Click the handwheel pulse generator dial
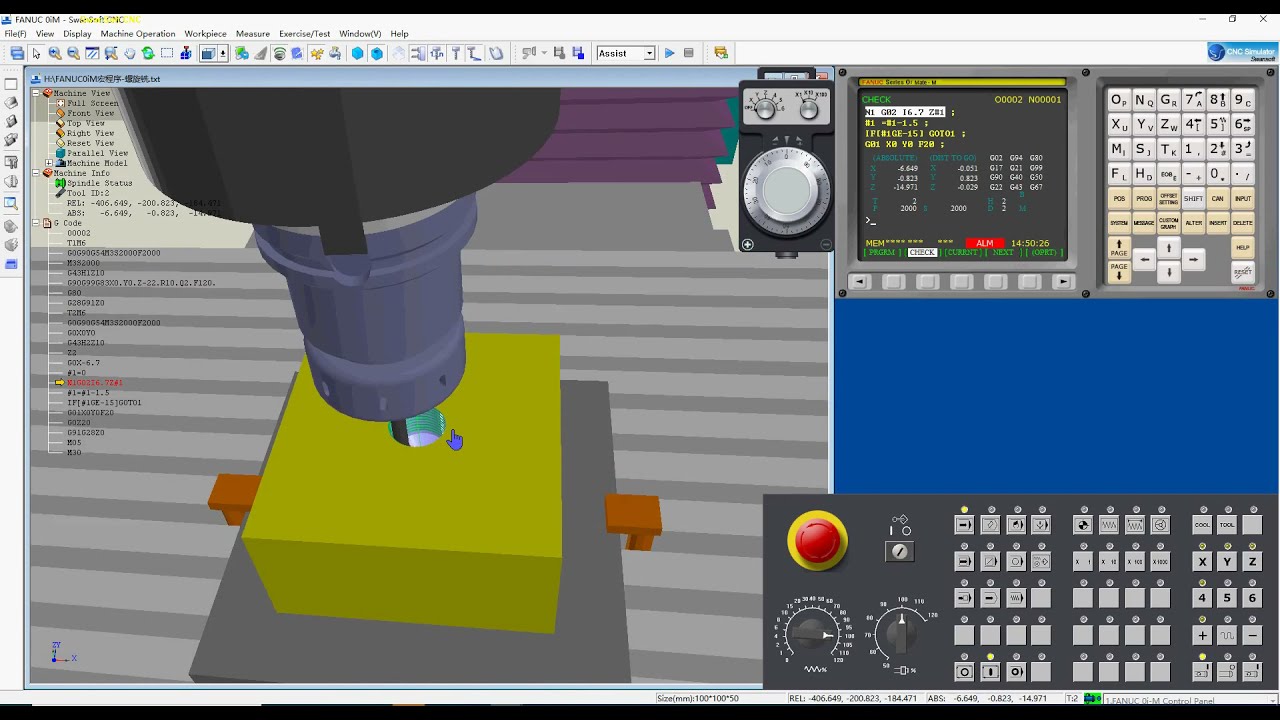 click(786, 190)
